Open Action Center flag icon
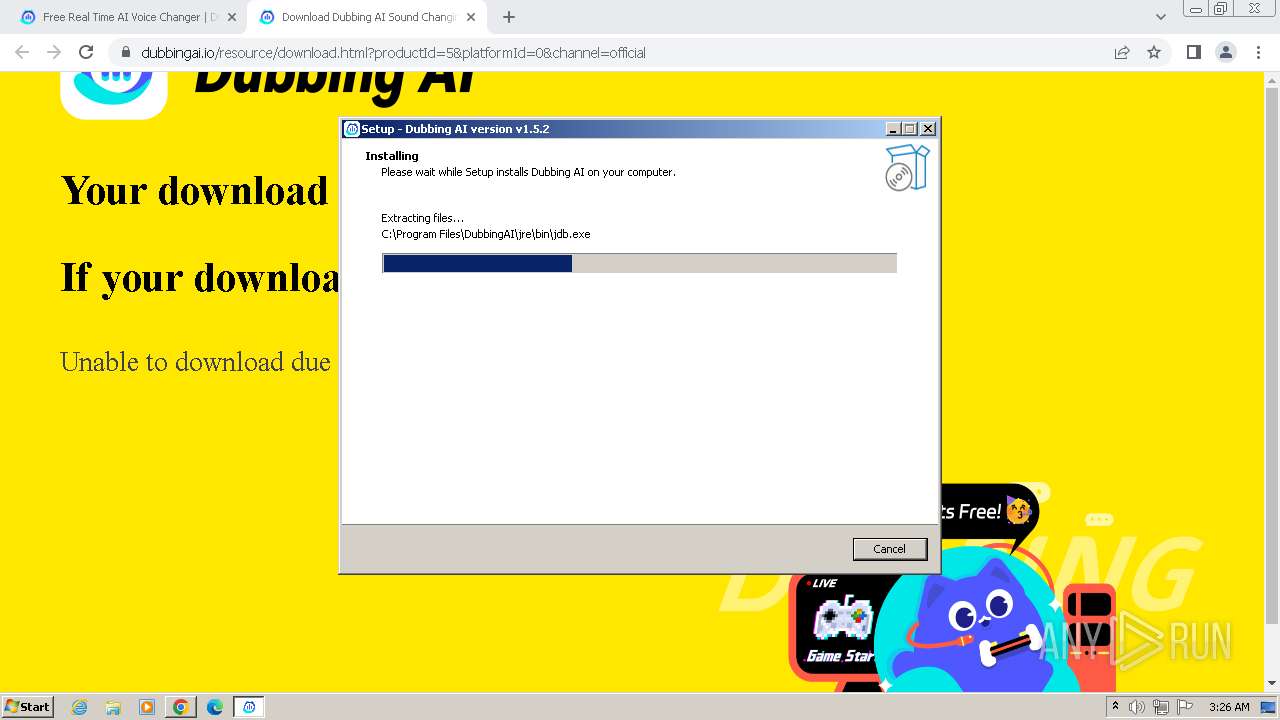The image size is (1280, 720). point(1185,707)
